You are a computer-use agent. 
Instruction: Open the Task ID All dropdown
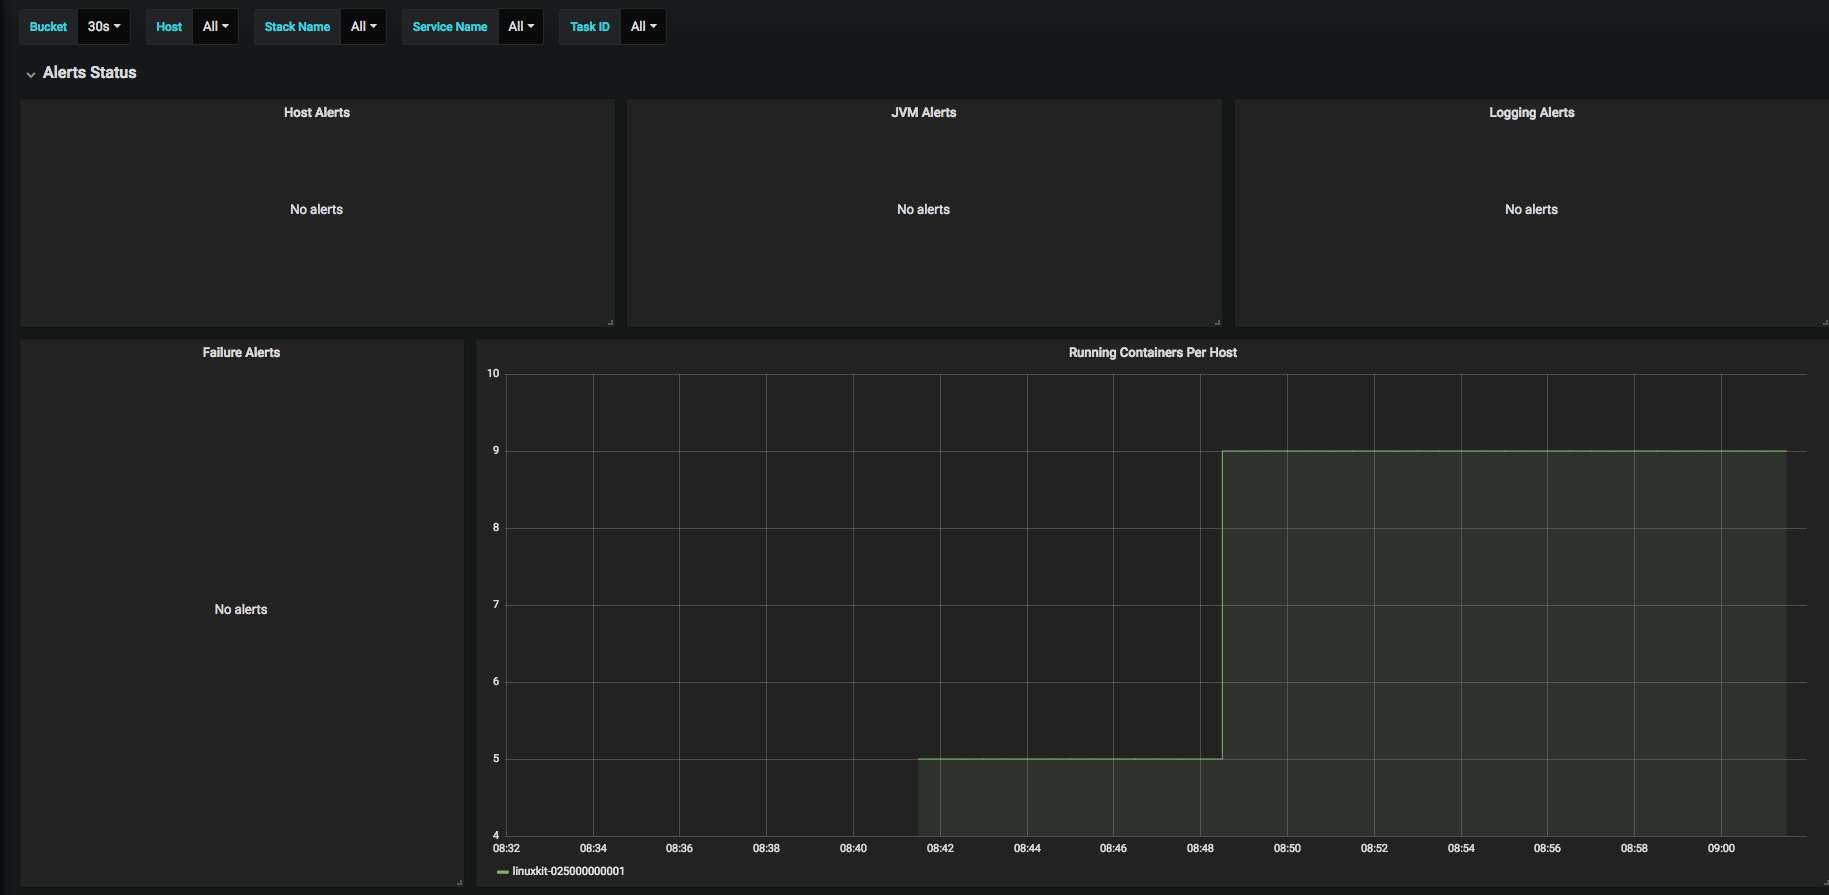[643, 27]
